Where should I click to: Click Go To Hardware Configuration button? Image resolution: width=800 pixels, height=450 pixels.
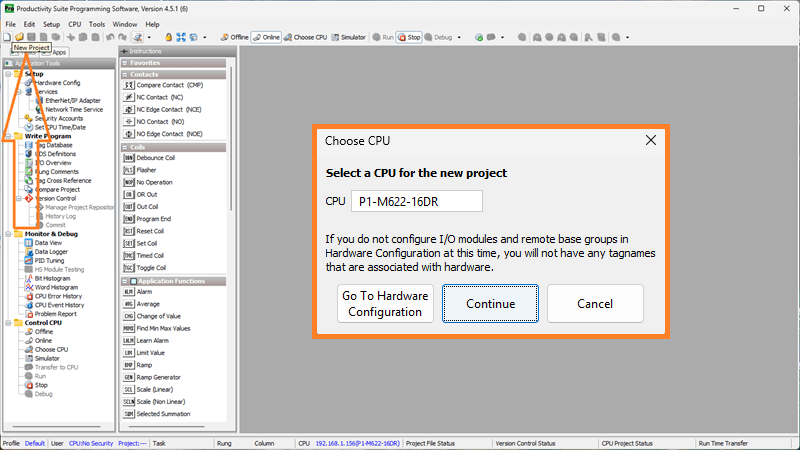(x=385, y=304)
